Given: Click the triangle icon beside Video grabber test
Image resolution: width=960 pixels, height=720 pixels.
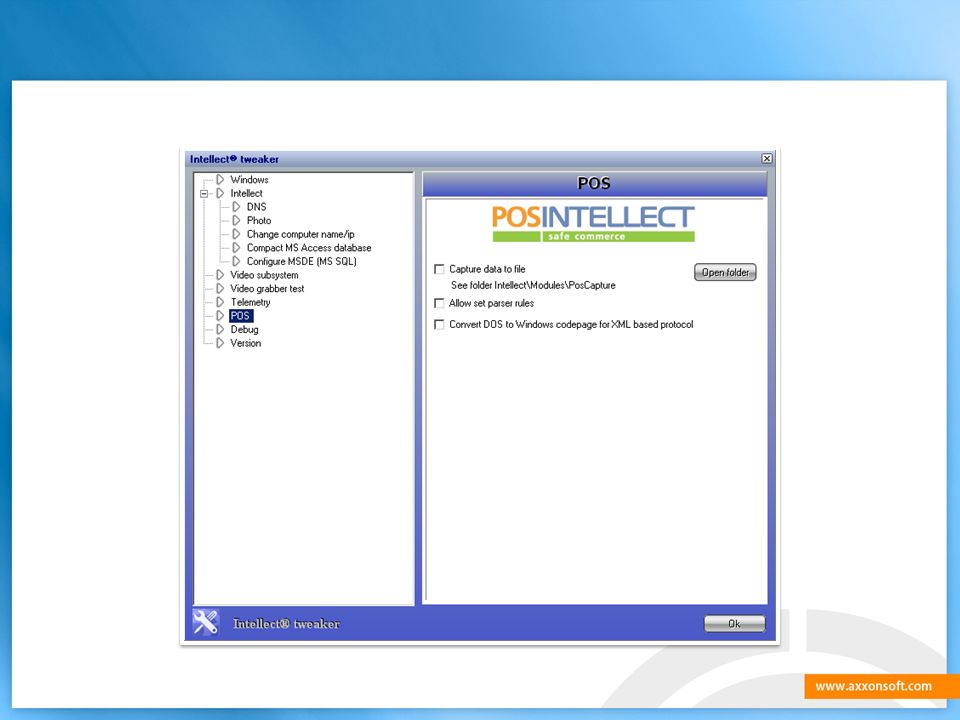Looking at the screenshot, I should (220, 288).
